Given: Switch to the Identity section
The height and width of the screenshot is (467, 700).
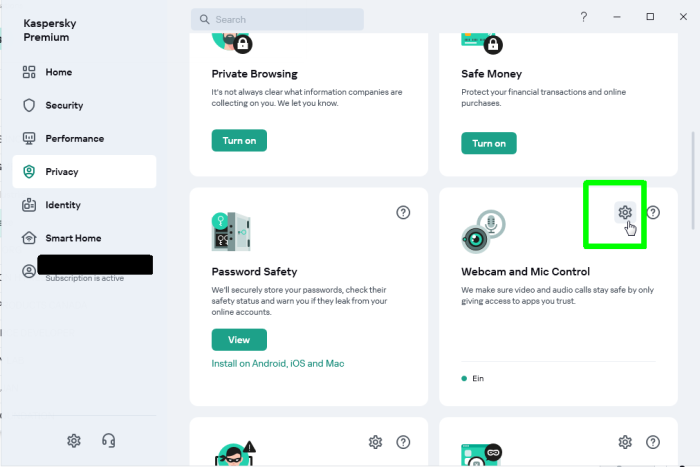Looking at the screenshot, I should (62, 205).
